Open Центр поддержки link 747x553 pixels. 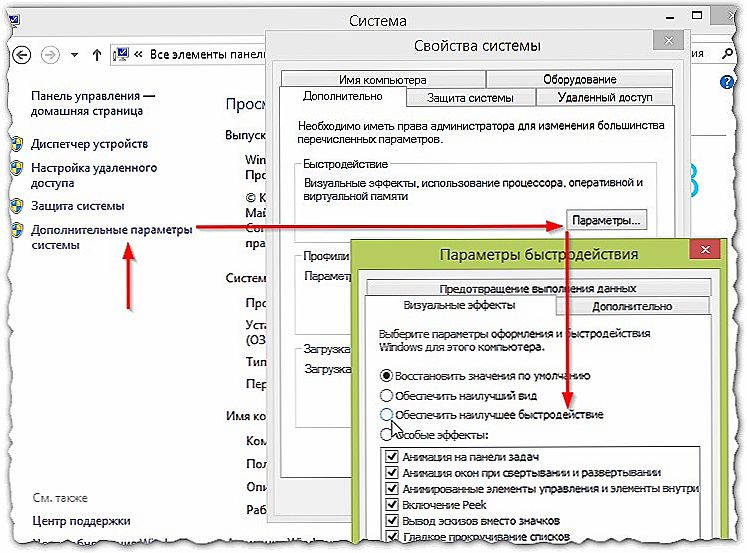pos(81,521)
